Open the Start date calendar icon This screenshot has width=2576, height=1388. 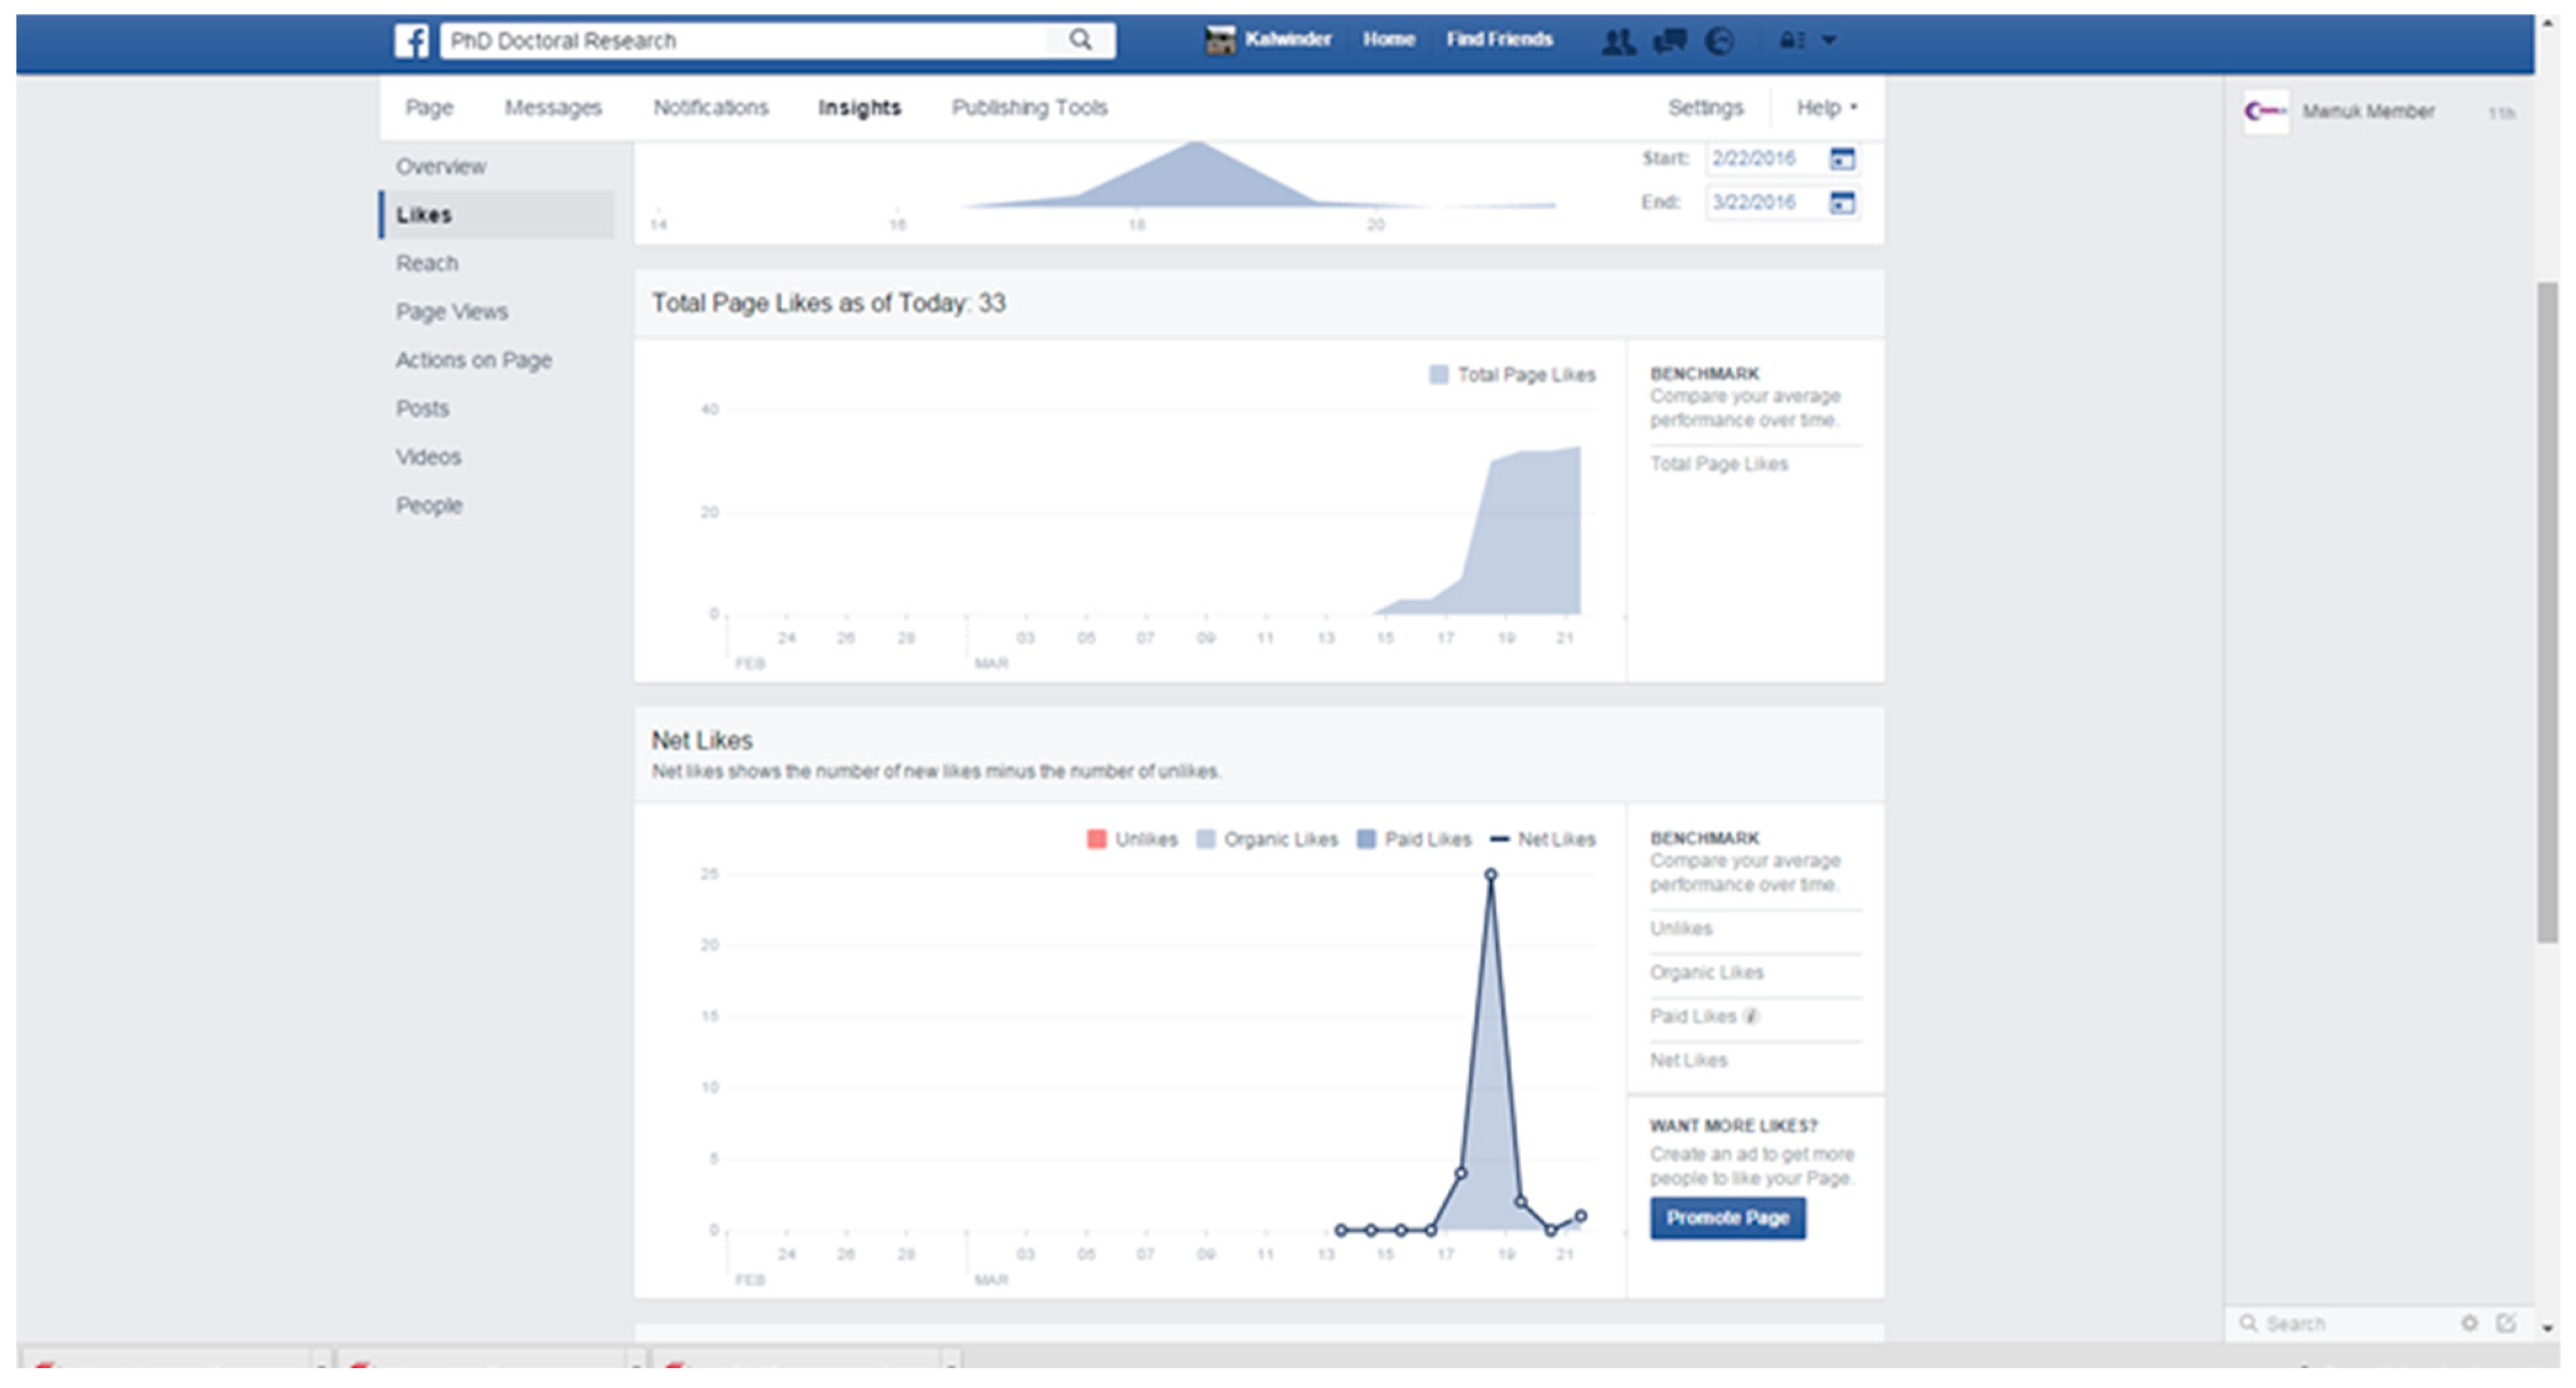(1841, 159)
